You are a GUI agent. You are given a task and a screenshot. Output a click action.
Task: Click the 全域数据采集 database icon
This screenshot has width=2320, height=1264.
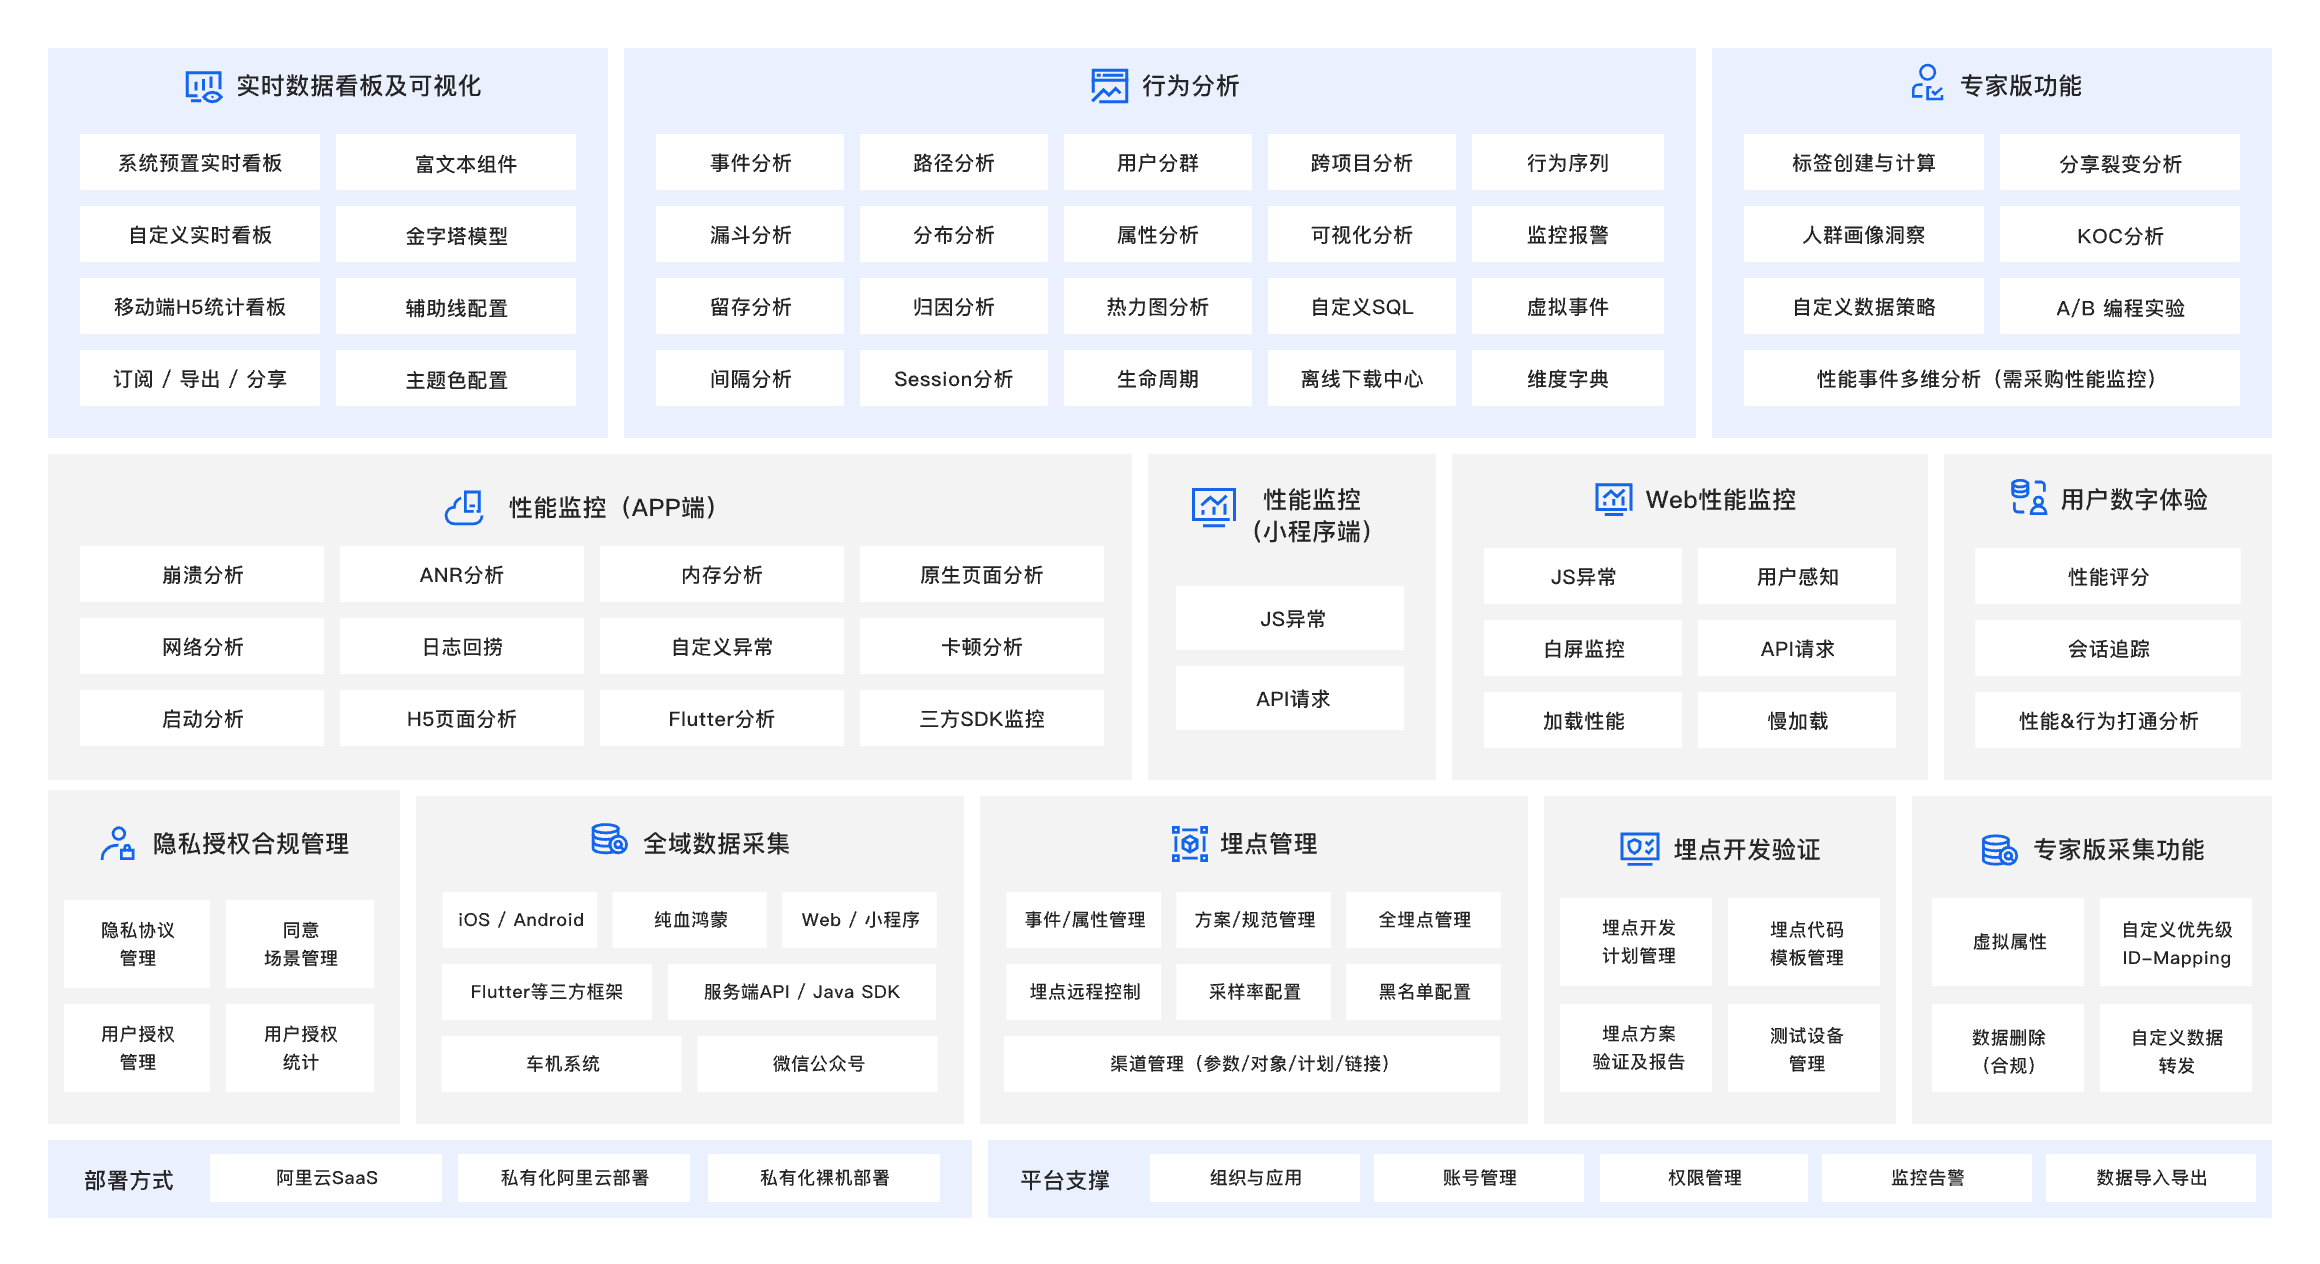(x=609, y=839)
